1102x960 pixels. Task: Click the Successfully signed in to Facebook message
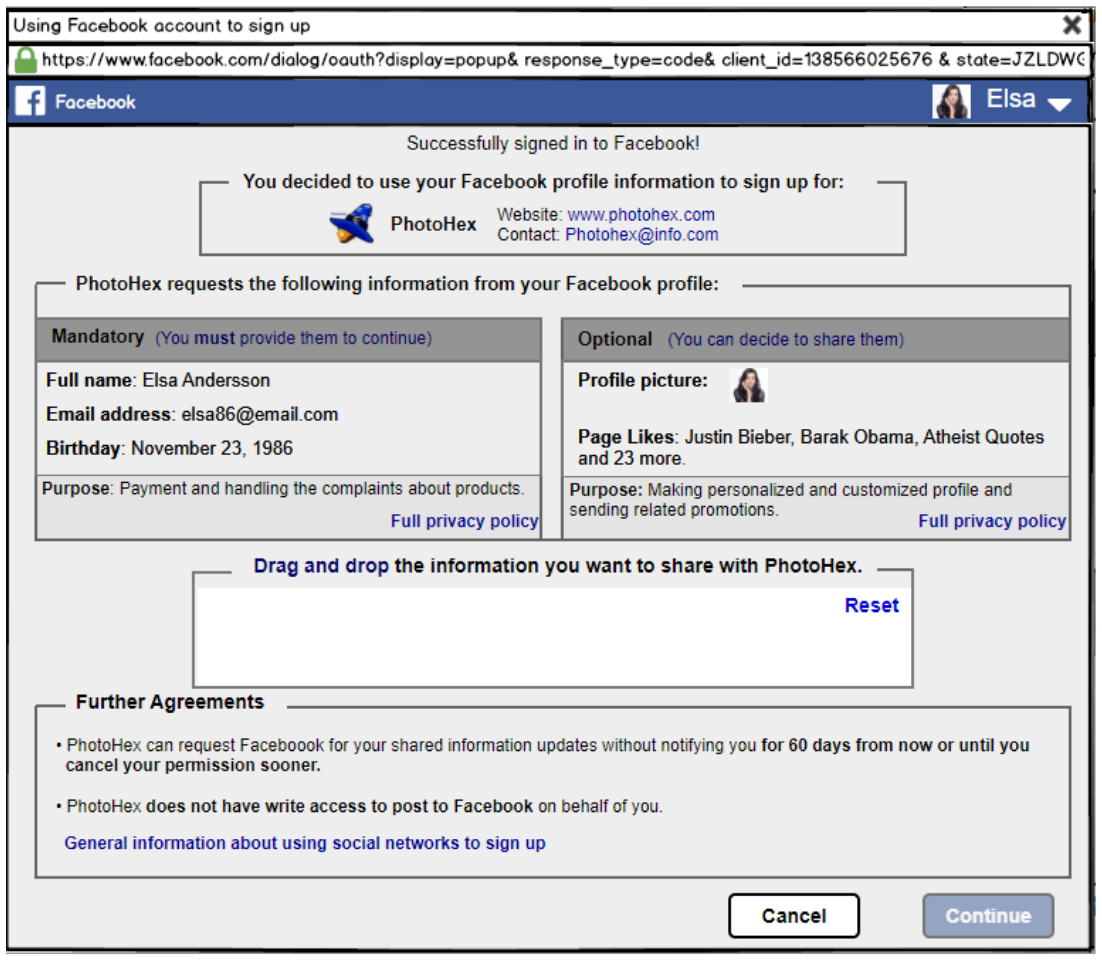click(553, 143)
